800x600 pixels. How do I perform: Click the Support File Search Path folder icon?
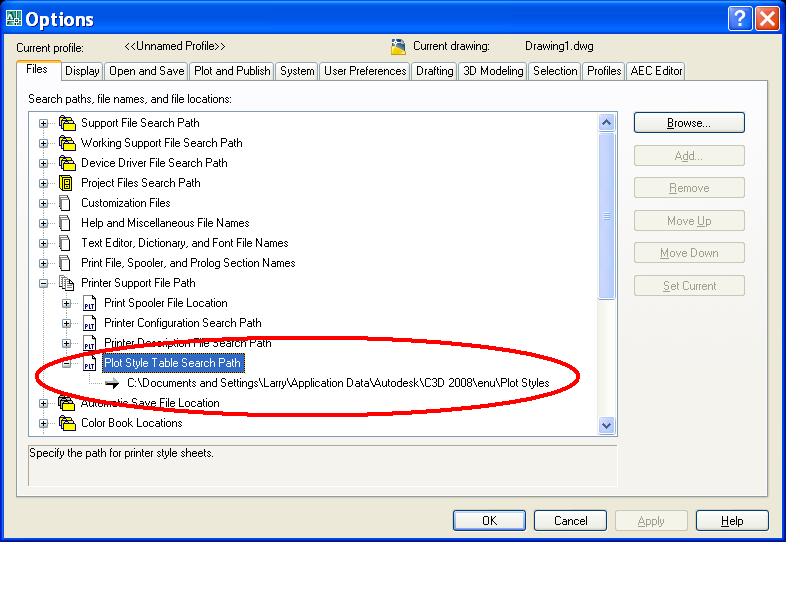67,123
